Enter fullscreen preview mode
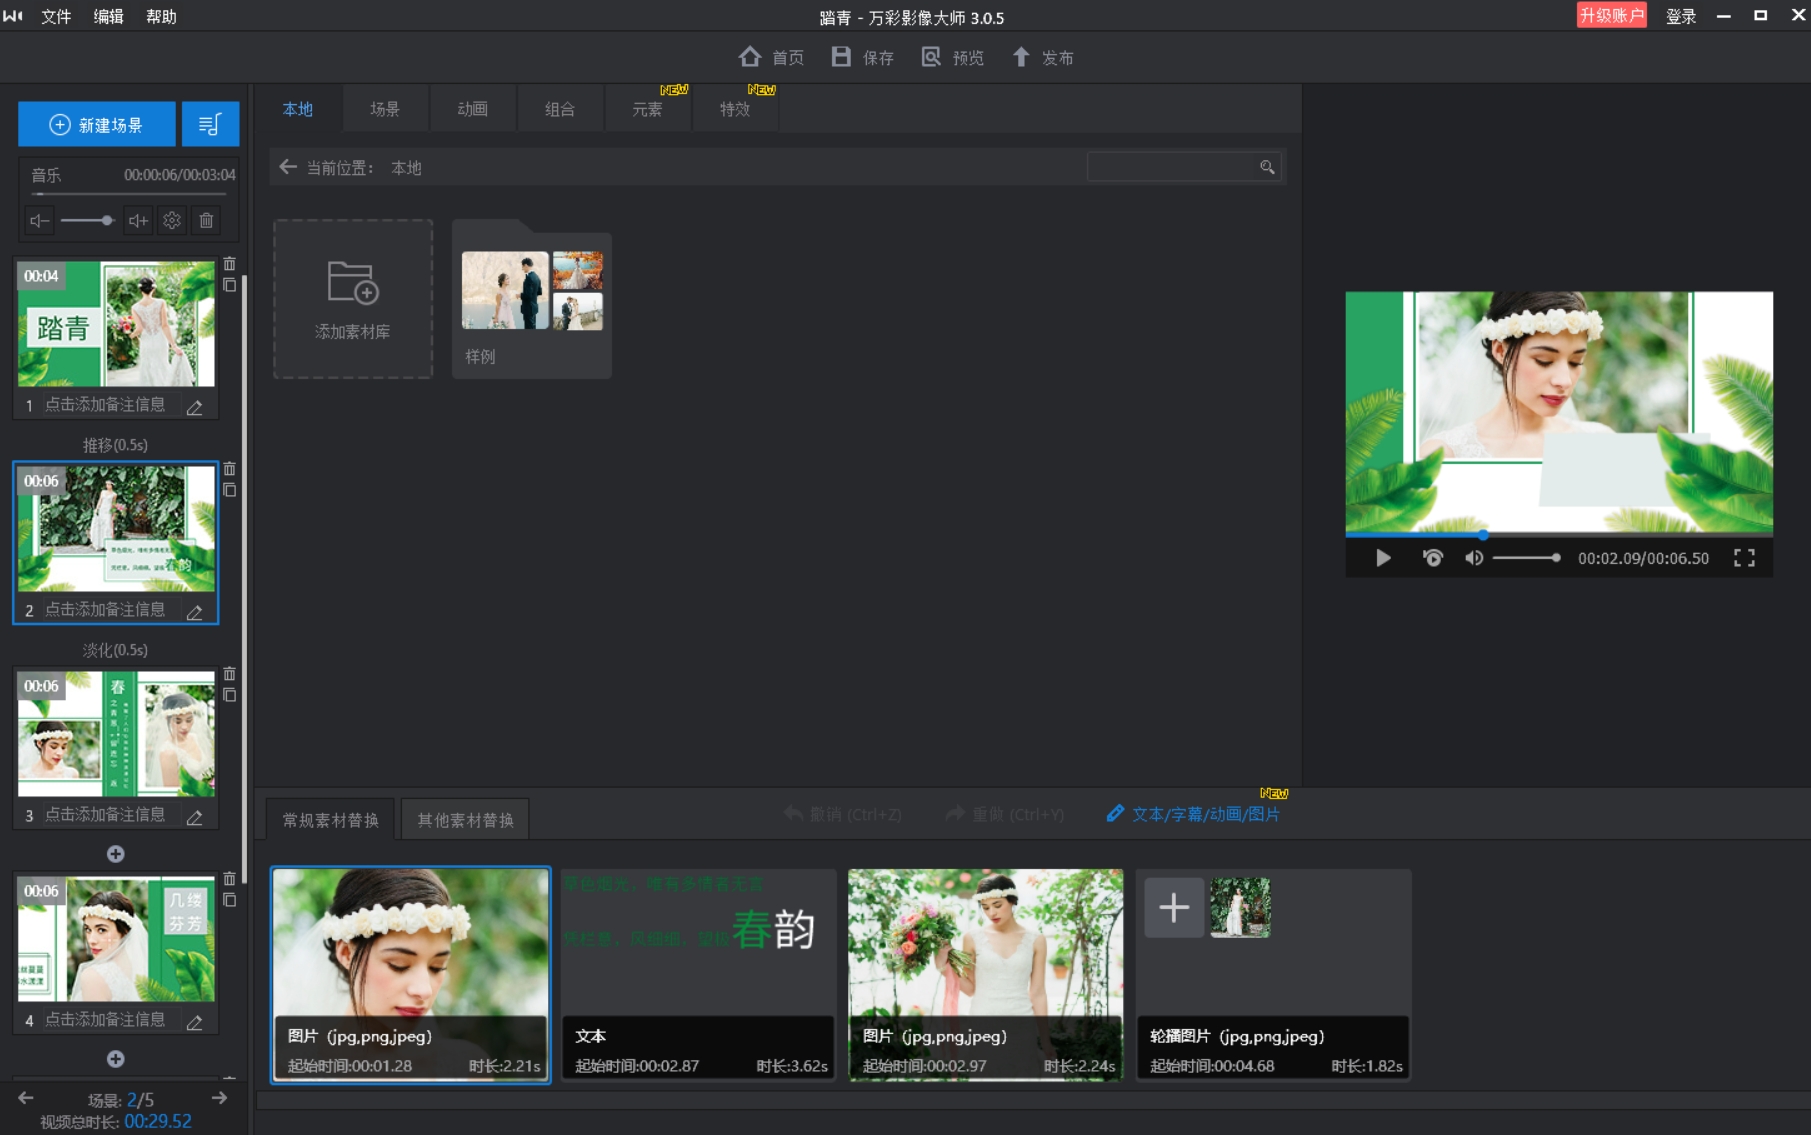Viewport: 1811px width, 1135px height. tap(1744, 558)
